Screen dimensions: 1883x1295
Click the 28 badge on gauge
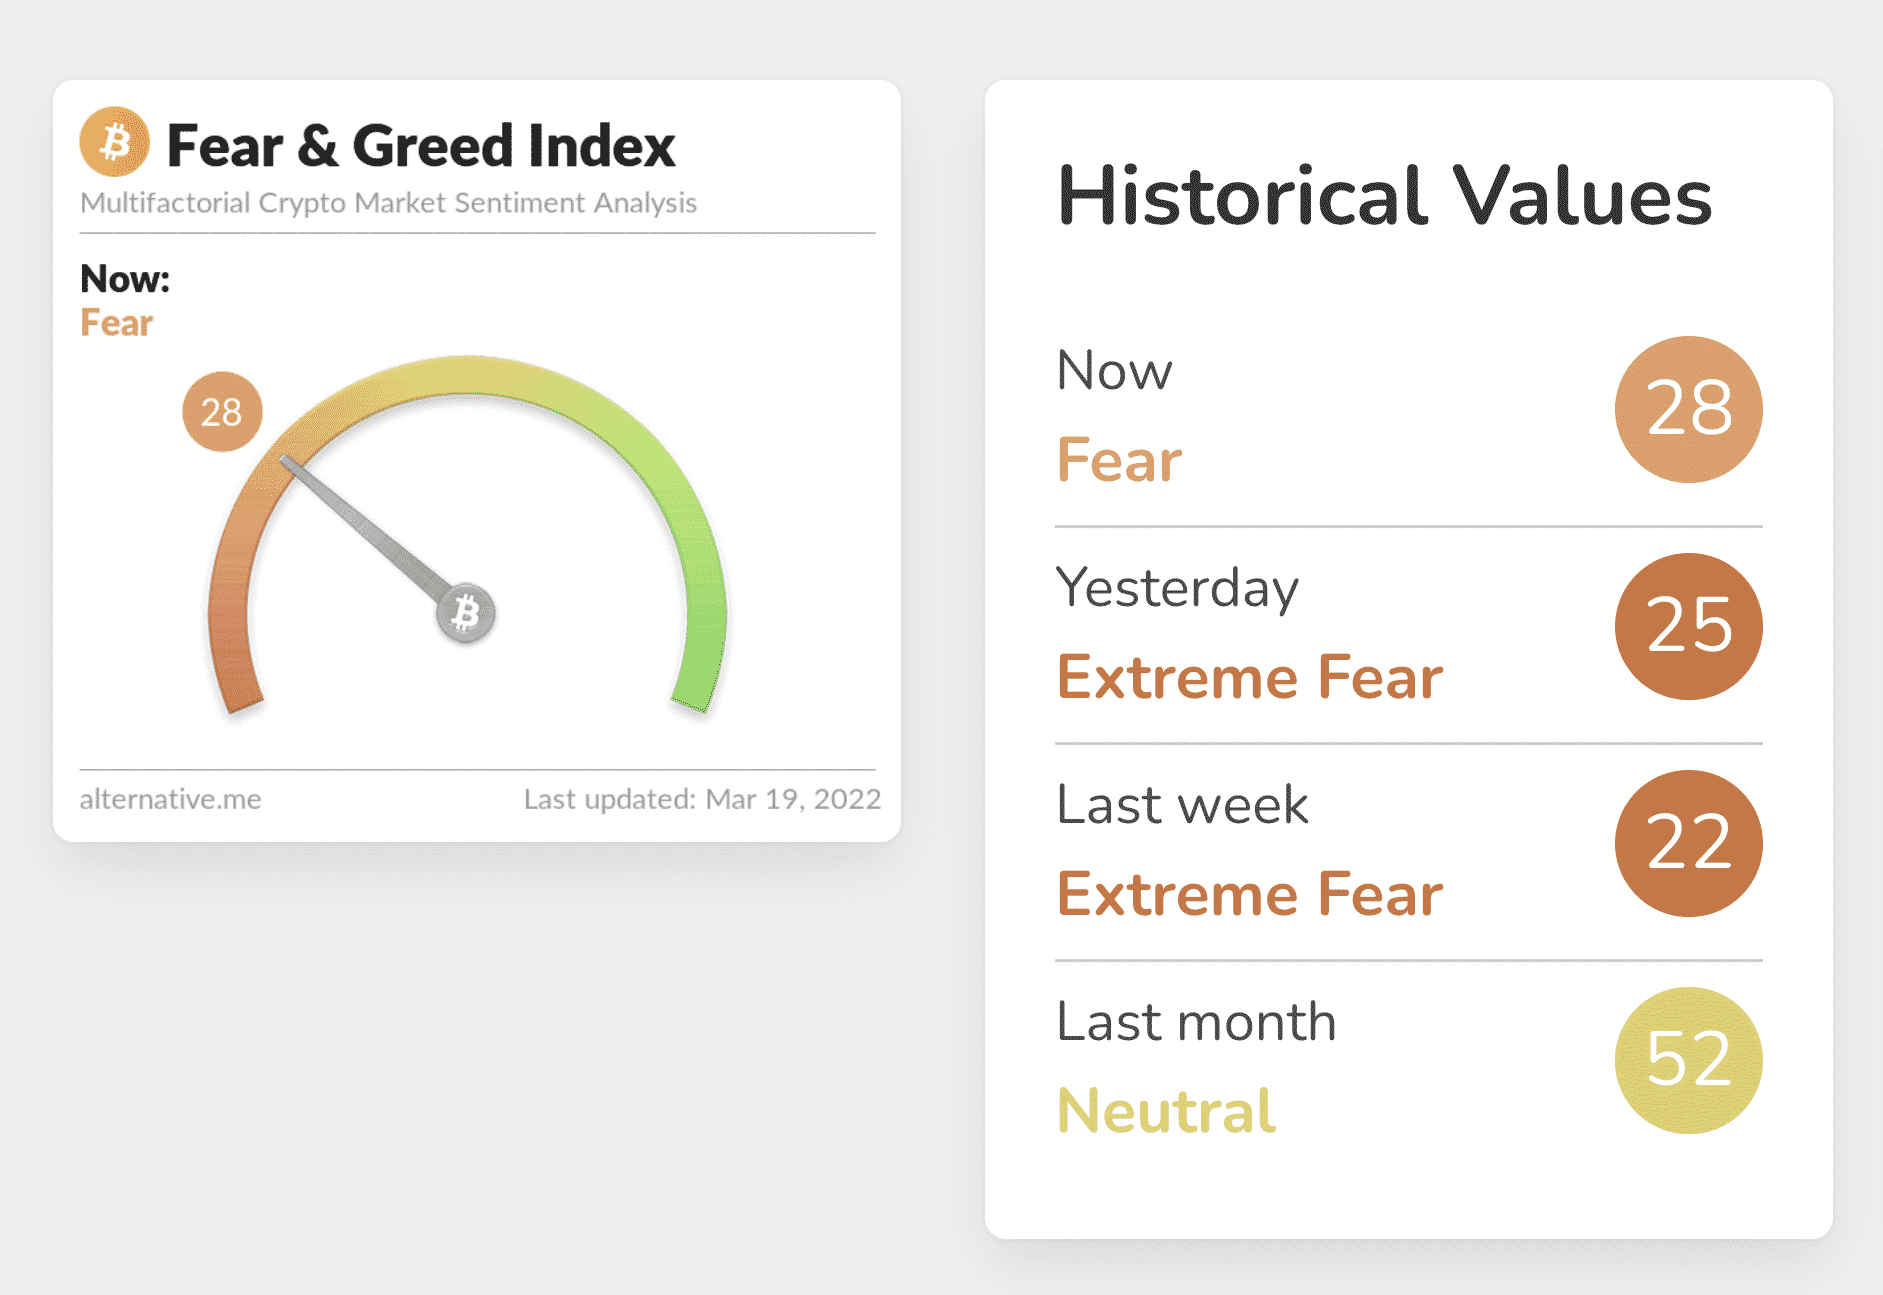pyautogui.click(x=222, y=412)
